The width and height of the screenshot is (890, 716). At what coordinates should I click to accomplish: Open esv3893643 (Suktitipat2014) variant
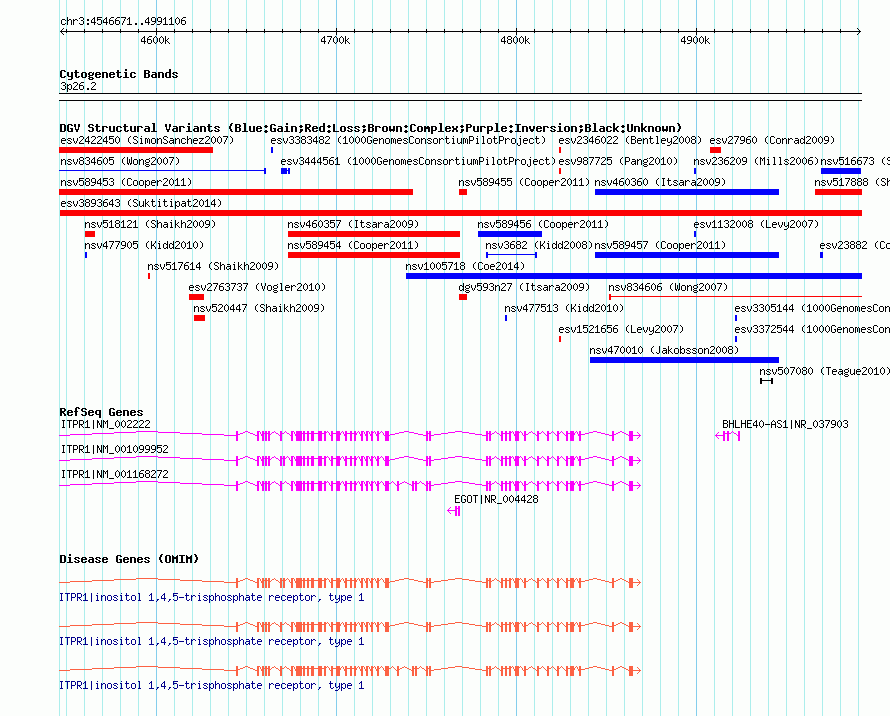point(141,203)
